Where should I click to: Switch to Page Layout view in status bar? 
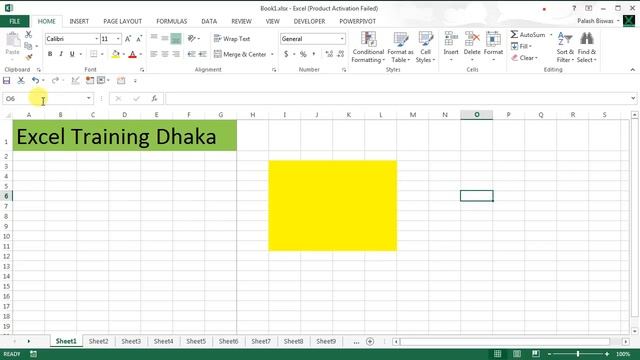coord(517,354)
